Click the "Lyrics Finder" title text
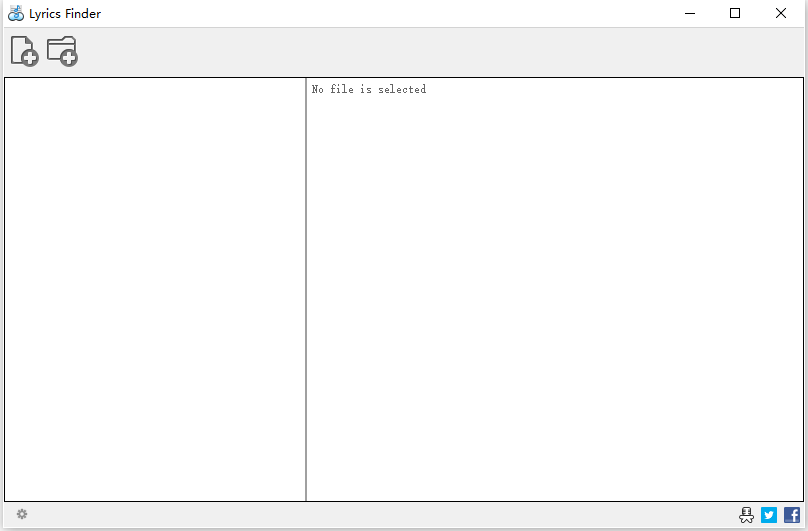Viewport: 808px width, 531px height. pos(65,14)
